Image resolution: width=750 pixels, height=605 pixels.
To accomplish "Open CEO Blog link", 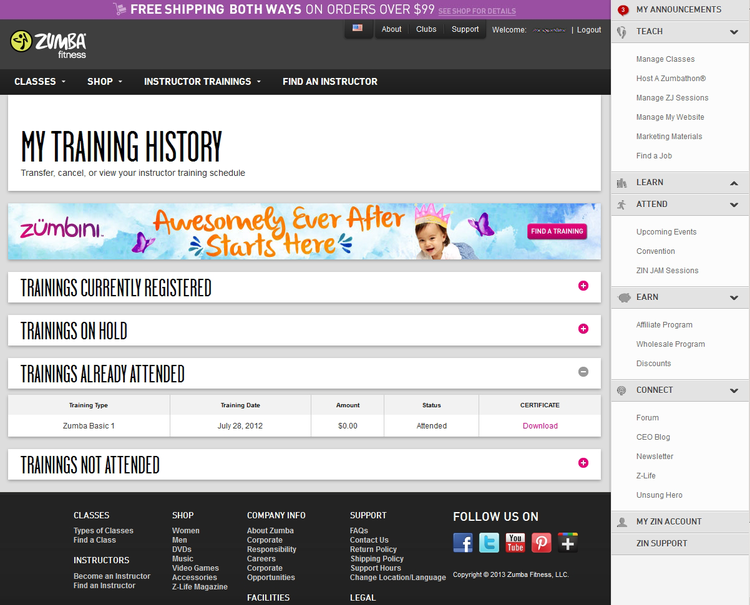I will pos(653,437).
